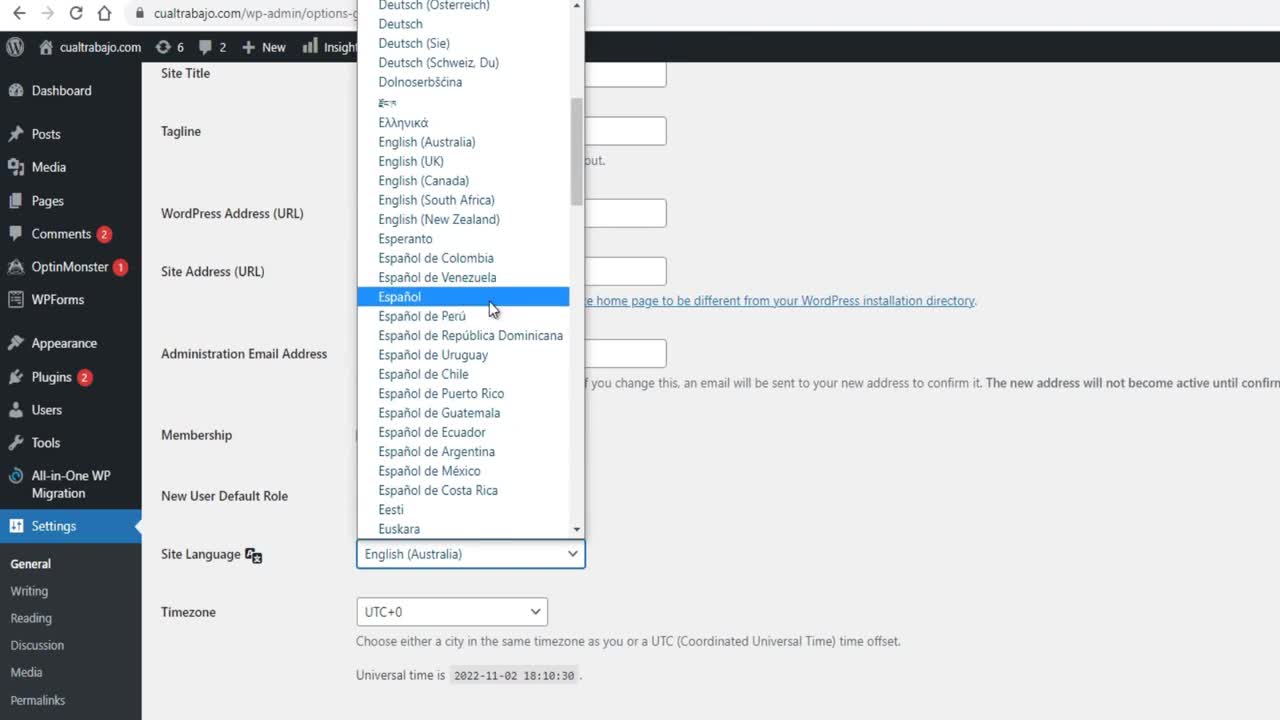Click the language list scrollbar thumb
The height and width of the screenshot is (720, 1280).
(x=576, y=152)
